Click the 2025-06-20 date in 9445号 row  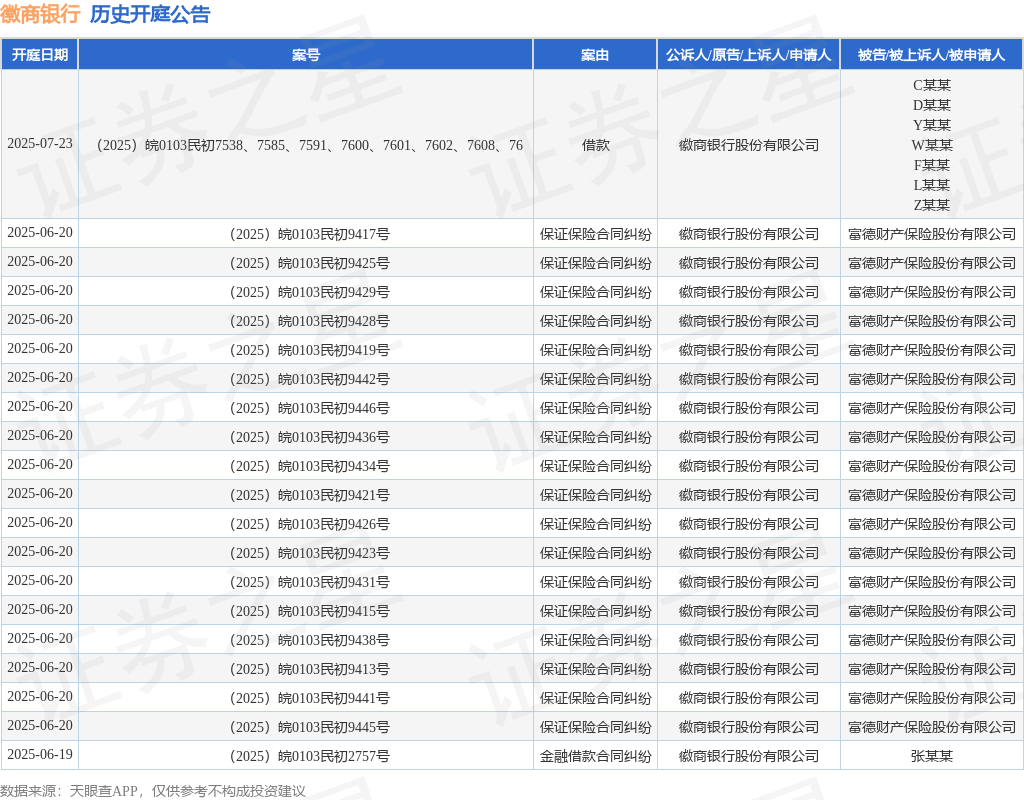coord(40,726)
